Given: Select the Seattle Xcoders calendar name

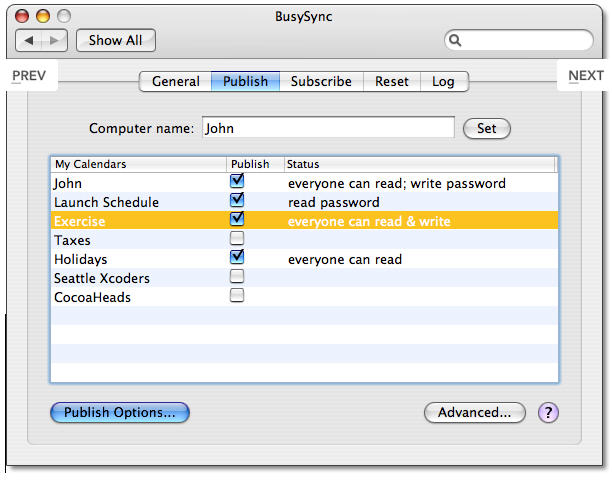Looking at the screenshot, I should tap(102, 278).
